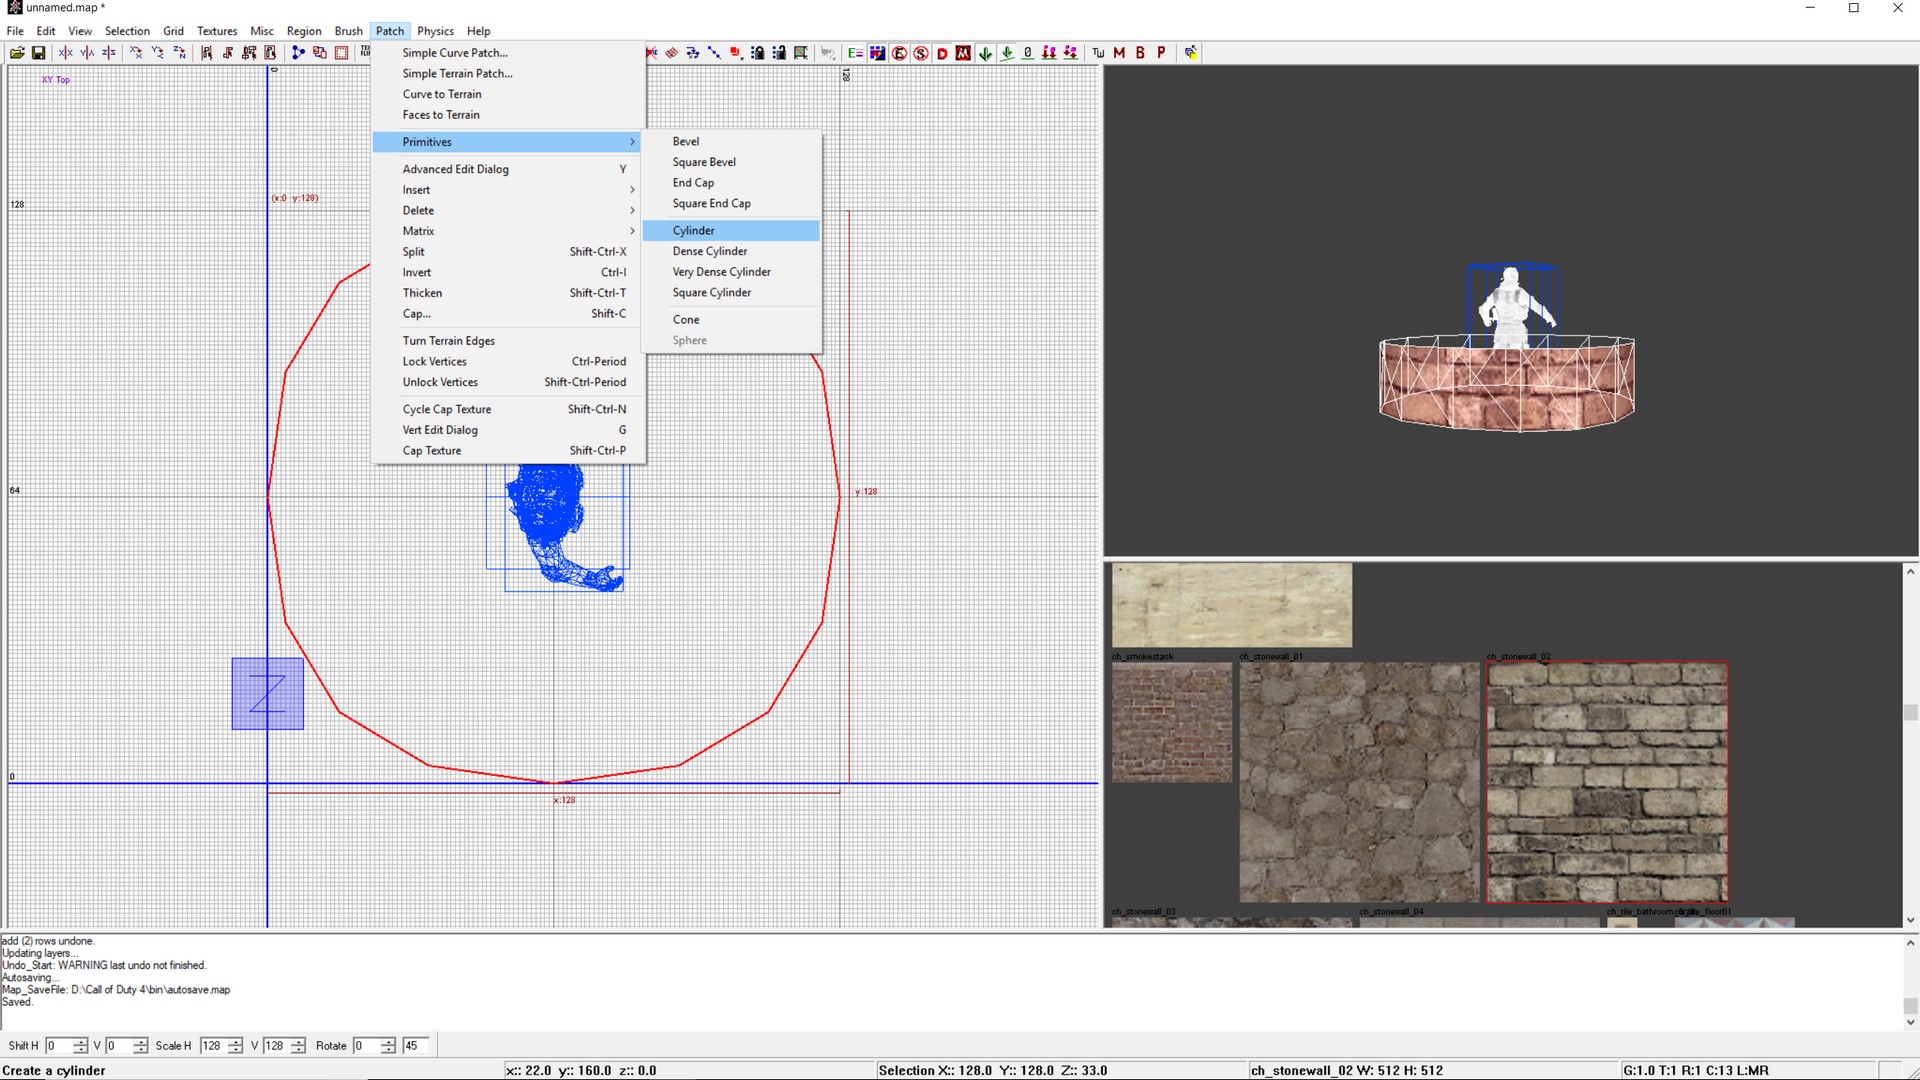
Task: Select Cone primitive entry
Action: tap(731, 320)
